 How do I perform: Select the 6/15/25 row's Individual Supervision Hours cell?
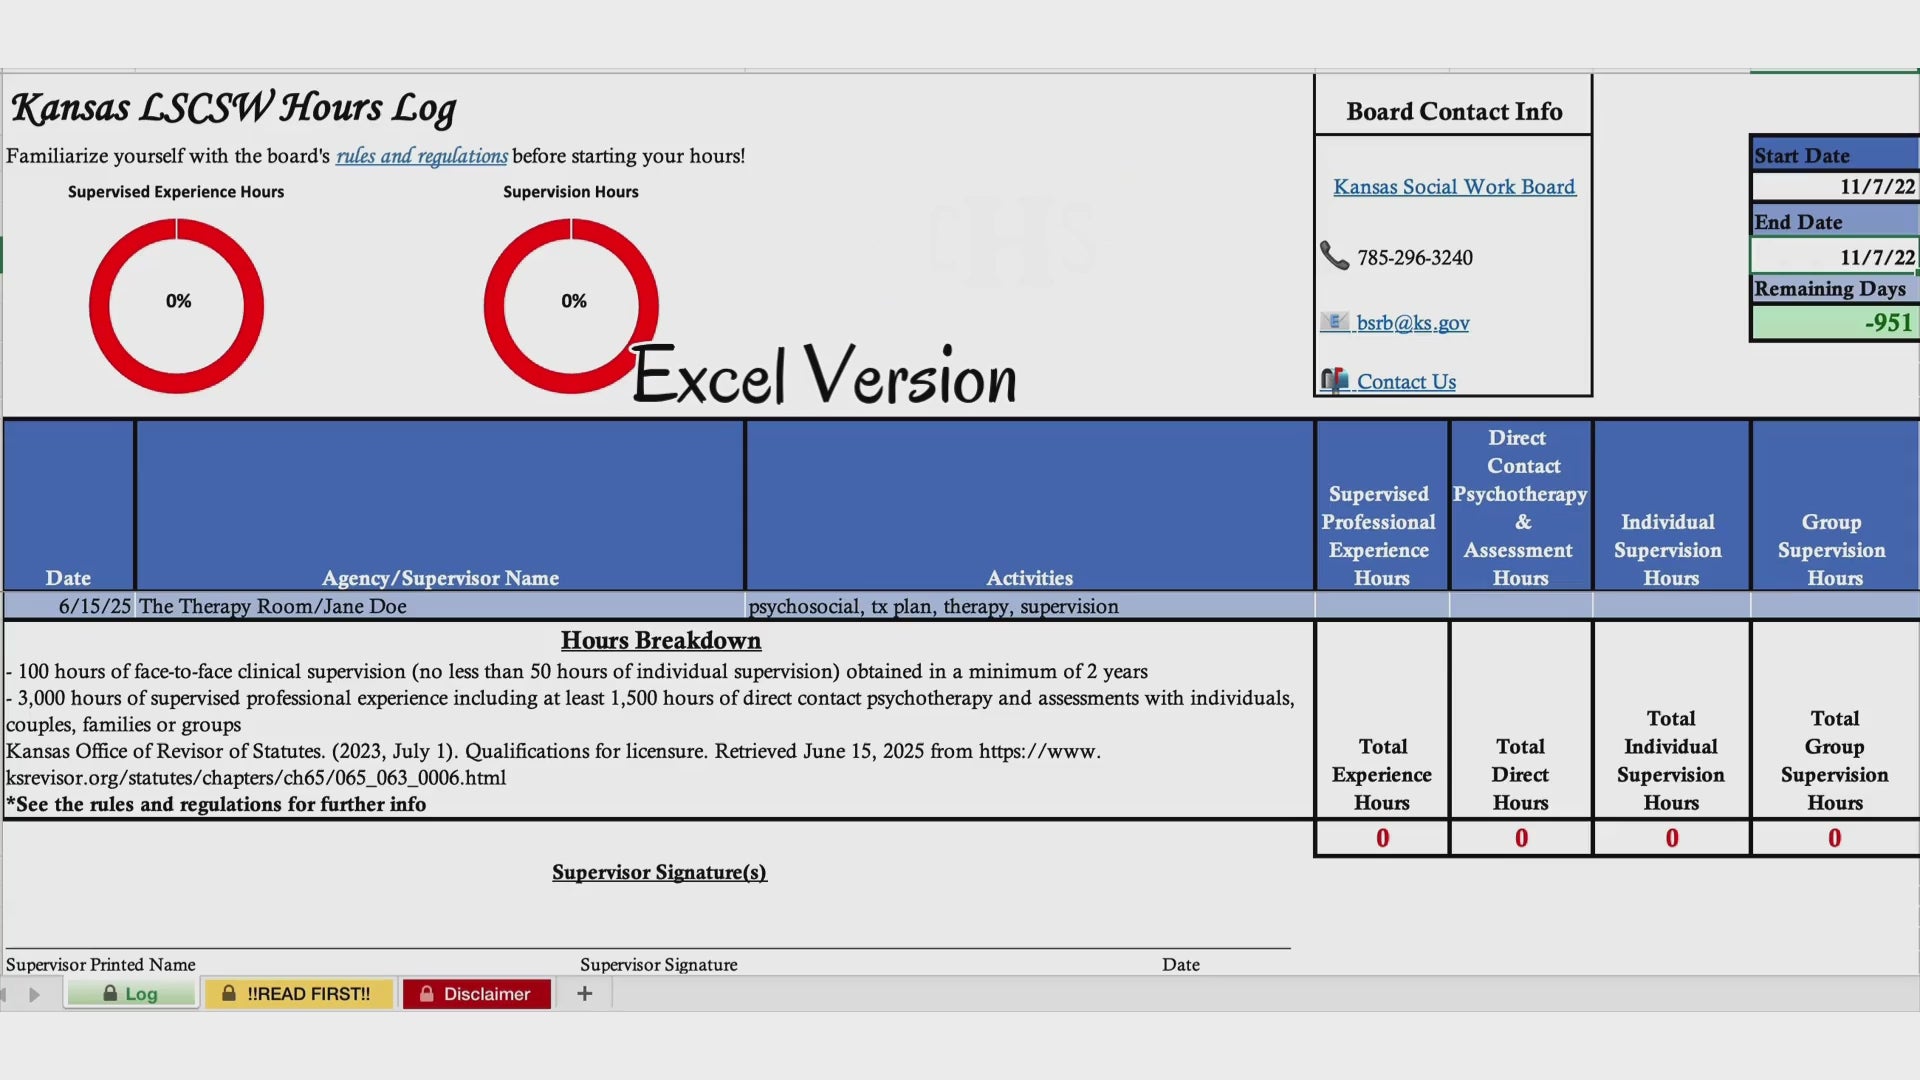coord(1671,606)
